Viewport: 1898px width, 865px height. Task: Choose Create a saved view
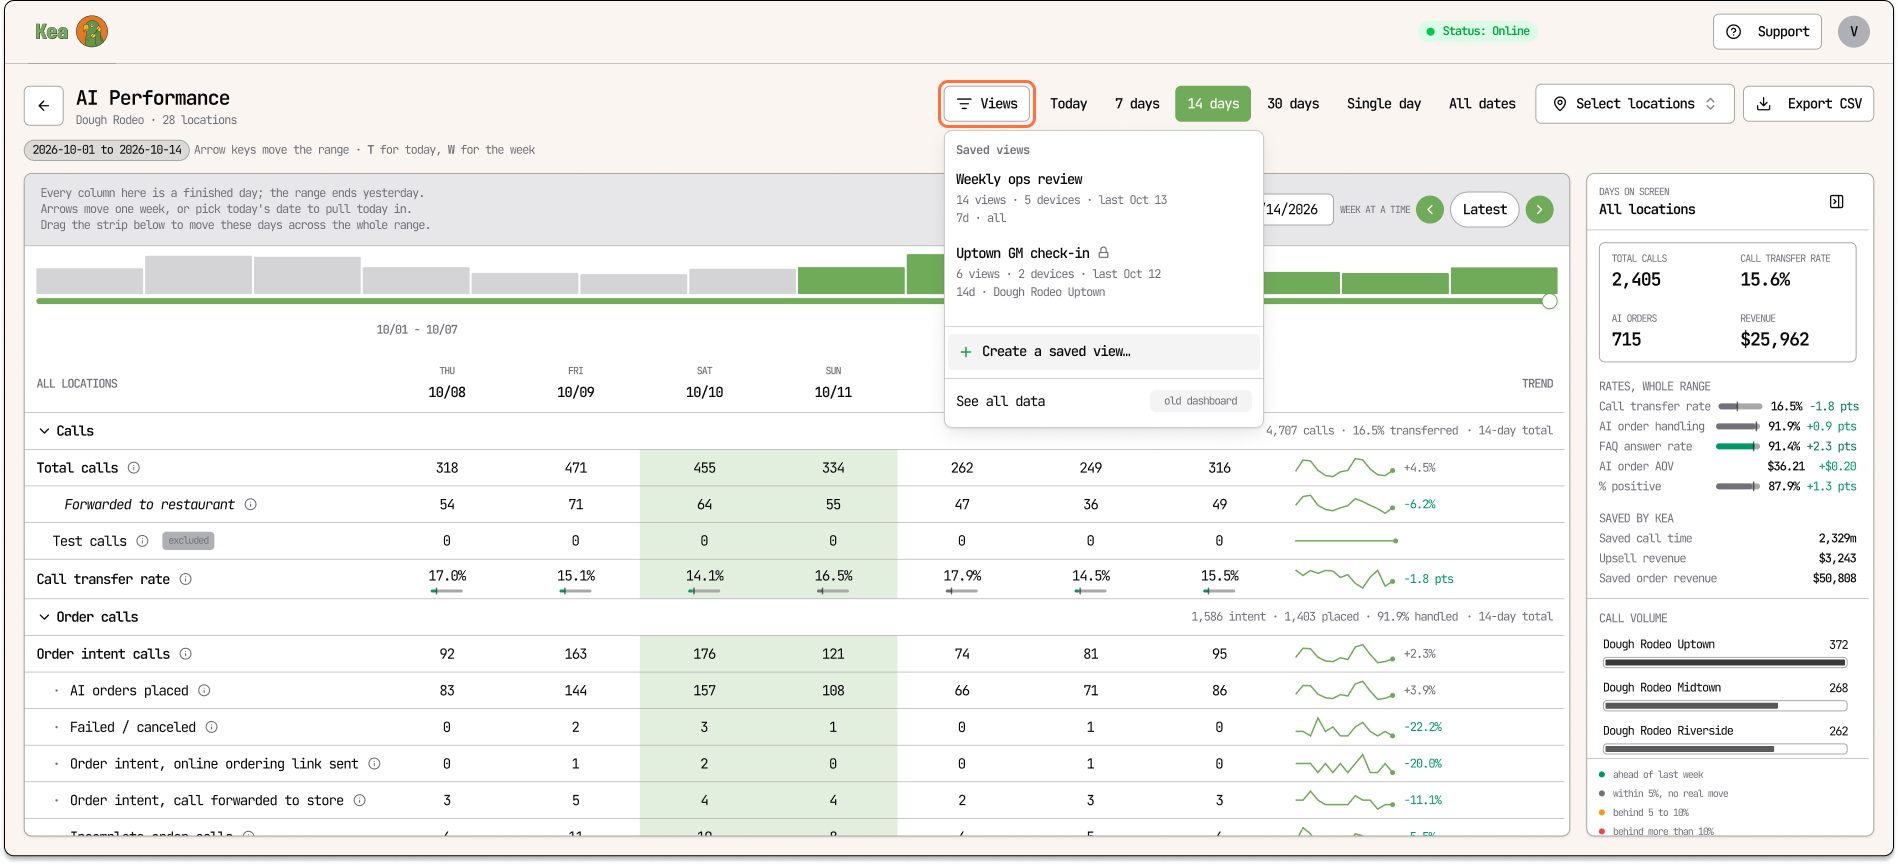[x=1104, y=352]
